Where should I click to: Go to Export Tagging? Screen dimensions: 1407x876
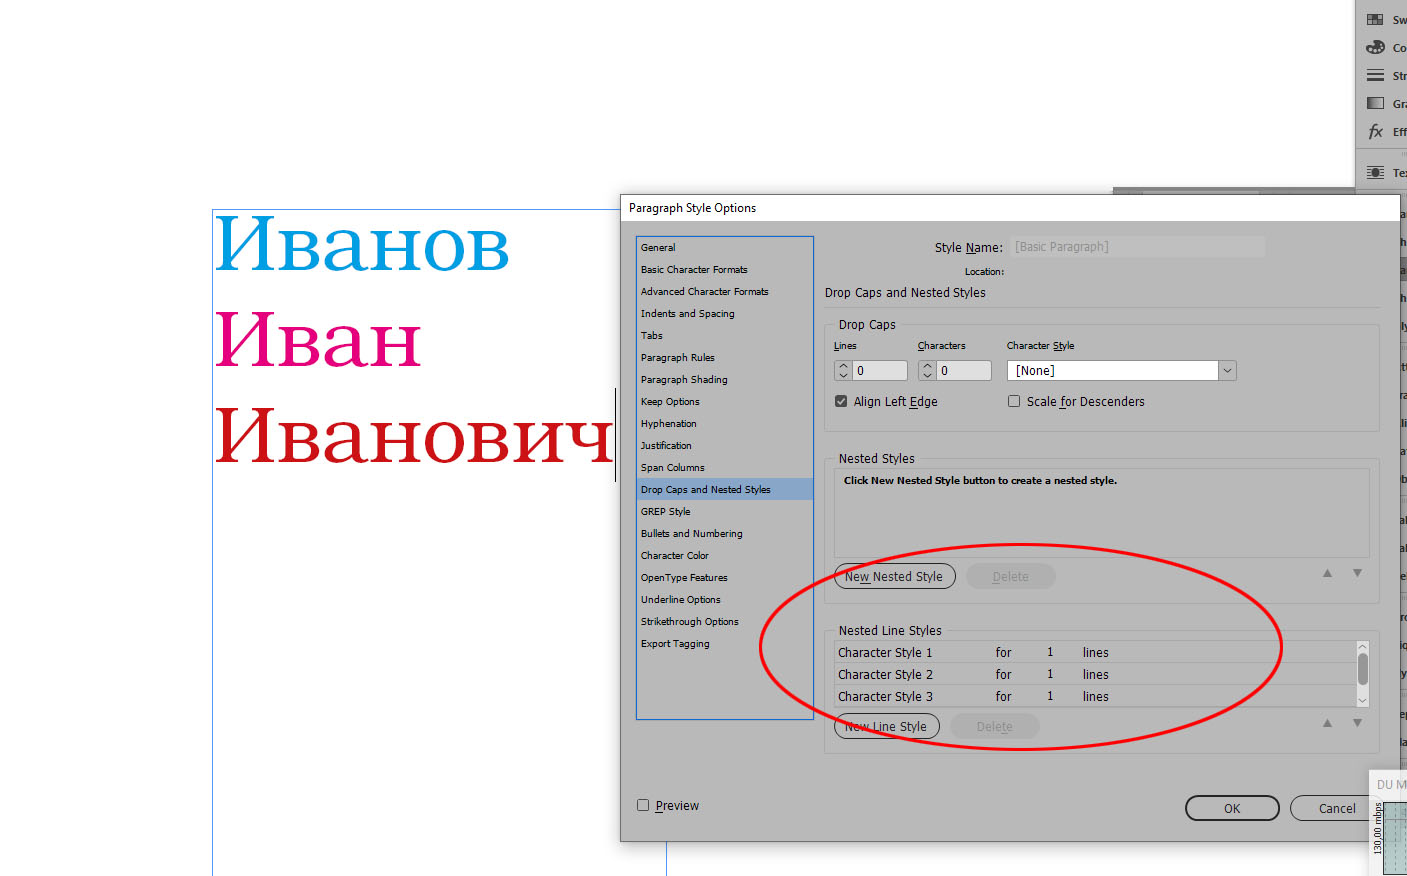724,643
